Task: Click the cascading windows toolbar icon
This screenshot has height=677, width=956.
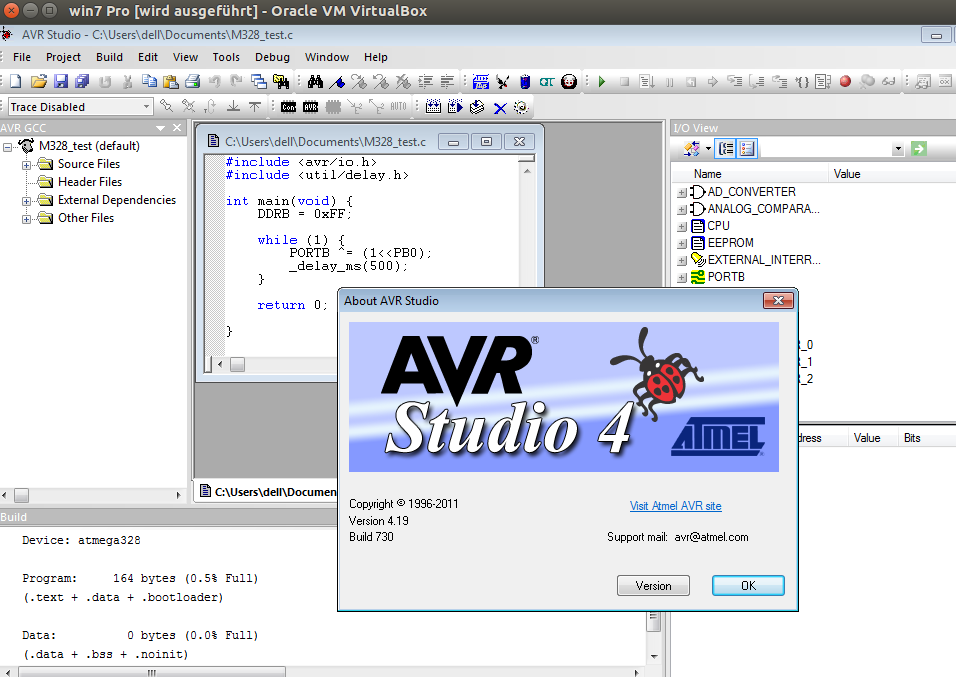Action: pos(259,81)
